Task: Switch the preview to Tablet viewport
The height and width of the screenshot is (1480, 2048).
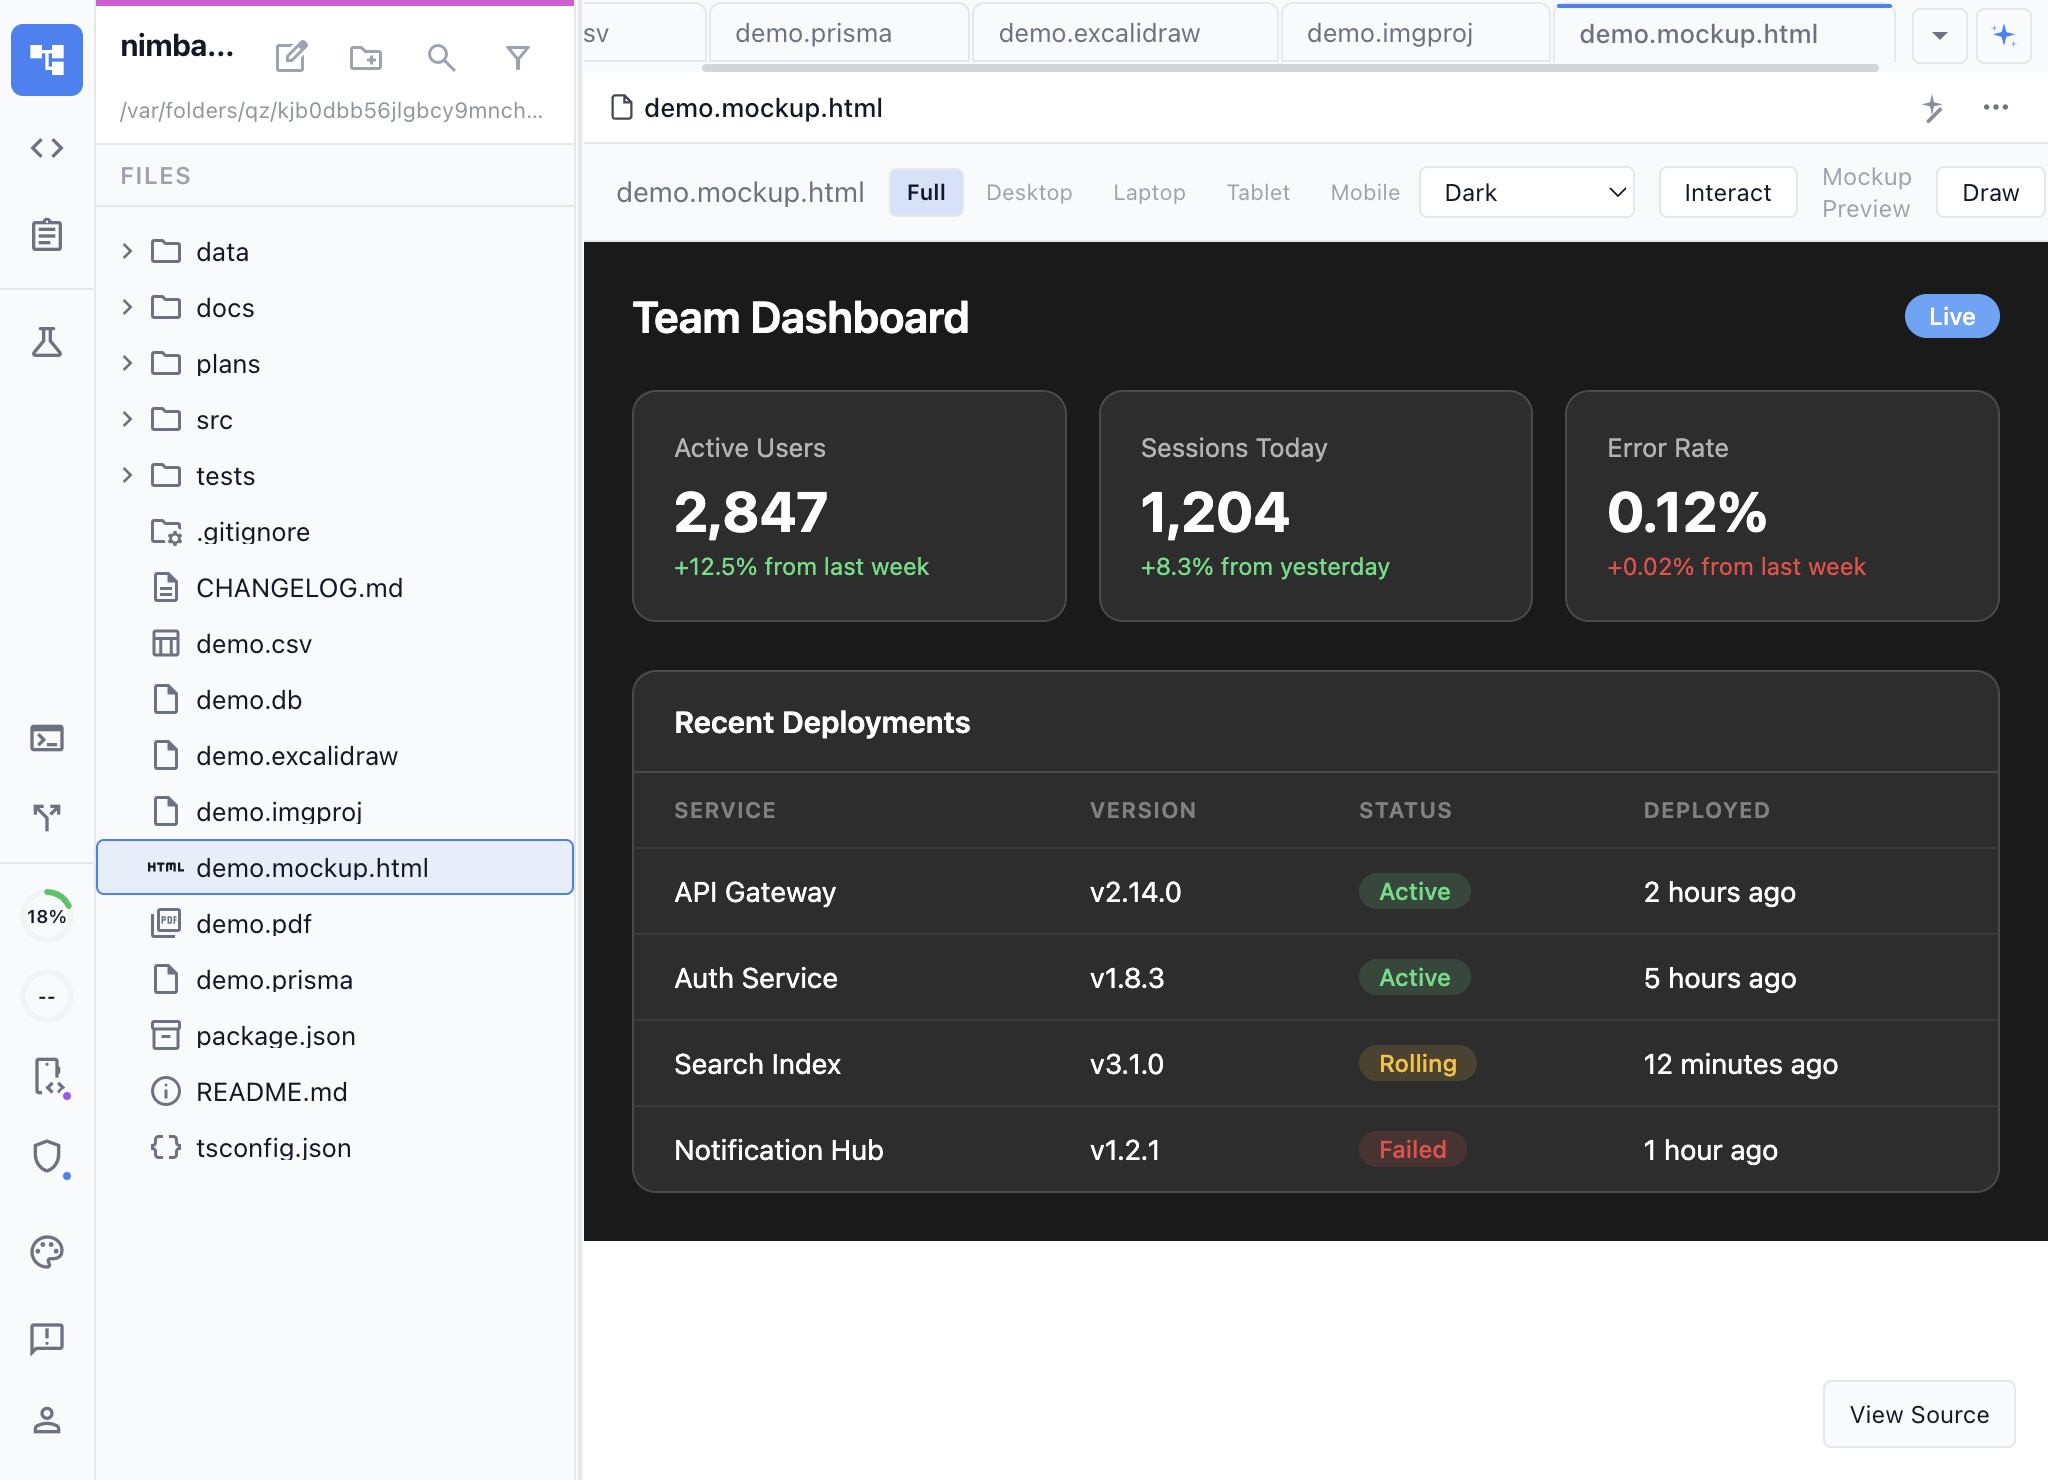Action: 1257,192
